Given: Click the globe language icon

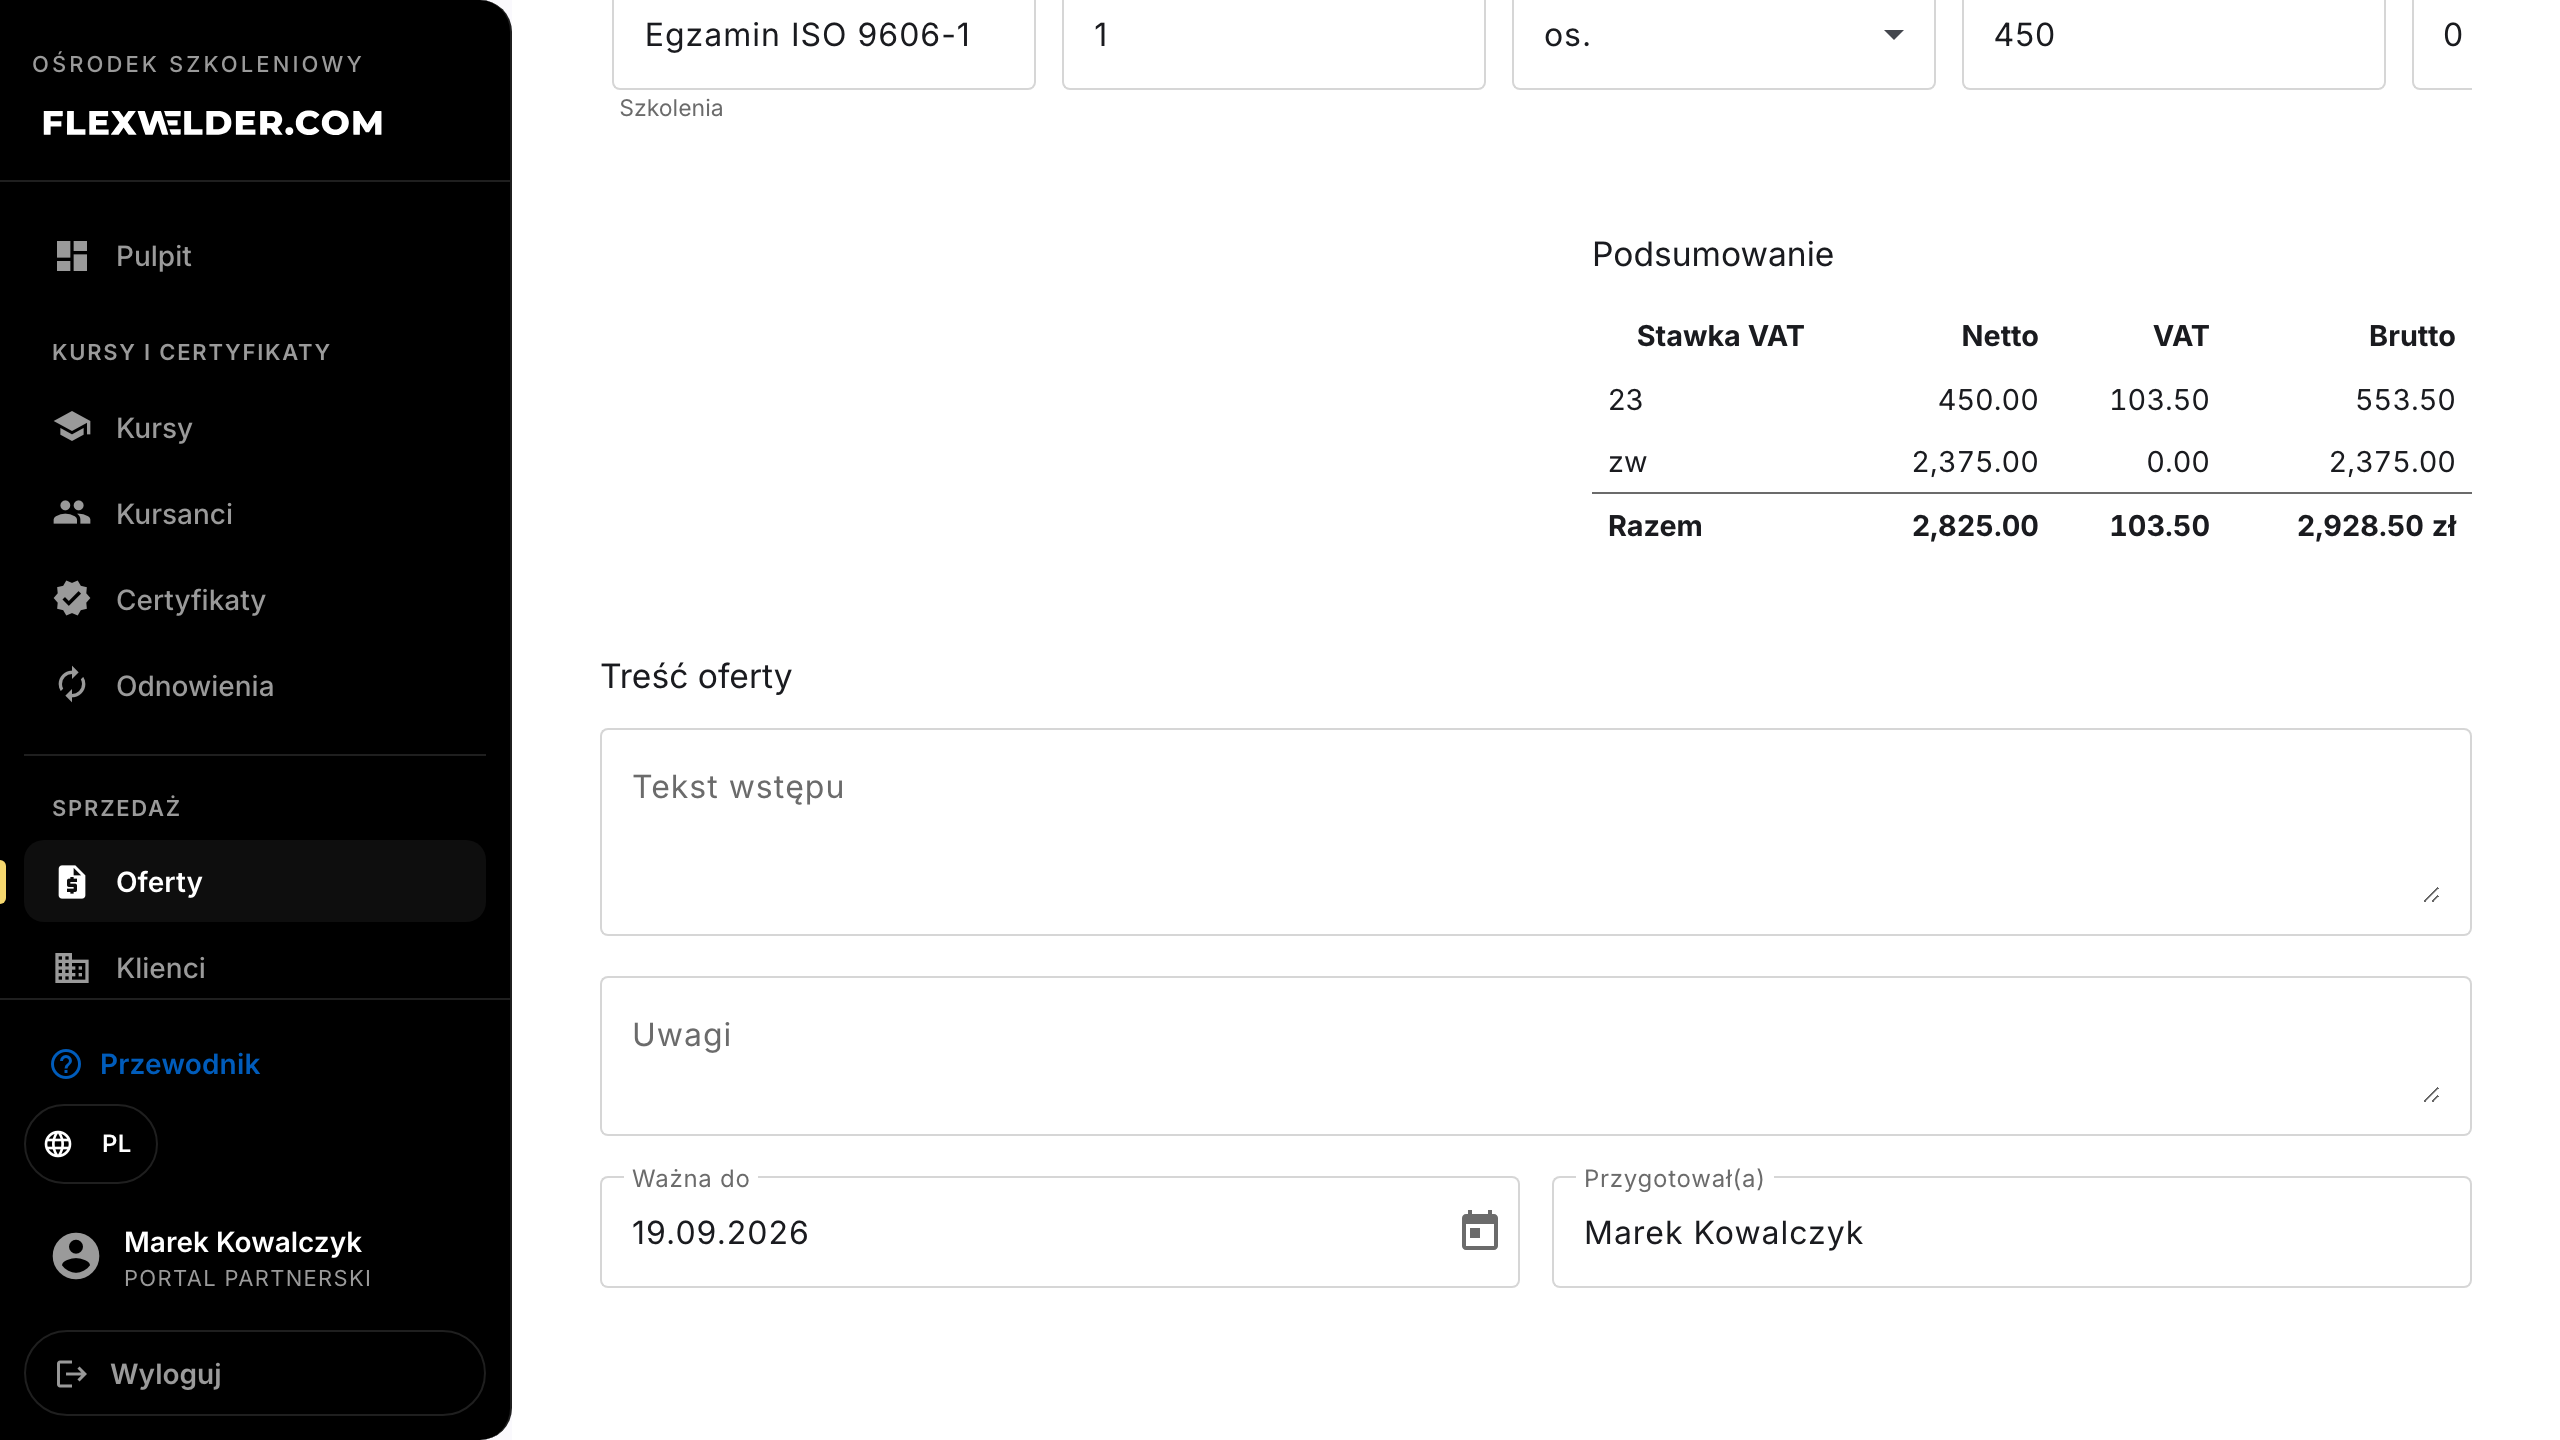Looking at the screenshot, I should [x=59, y=1144].
